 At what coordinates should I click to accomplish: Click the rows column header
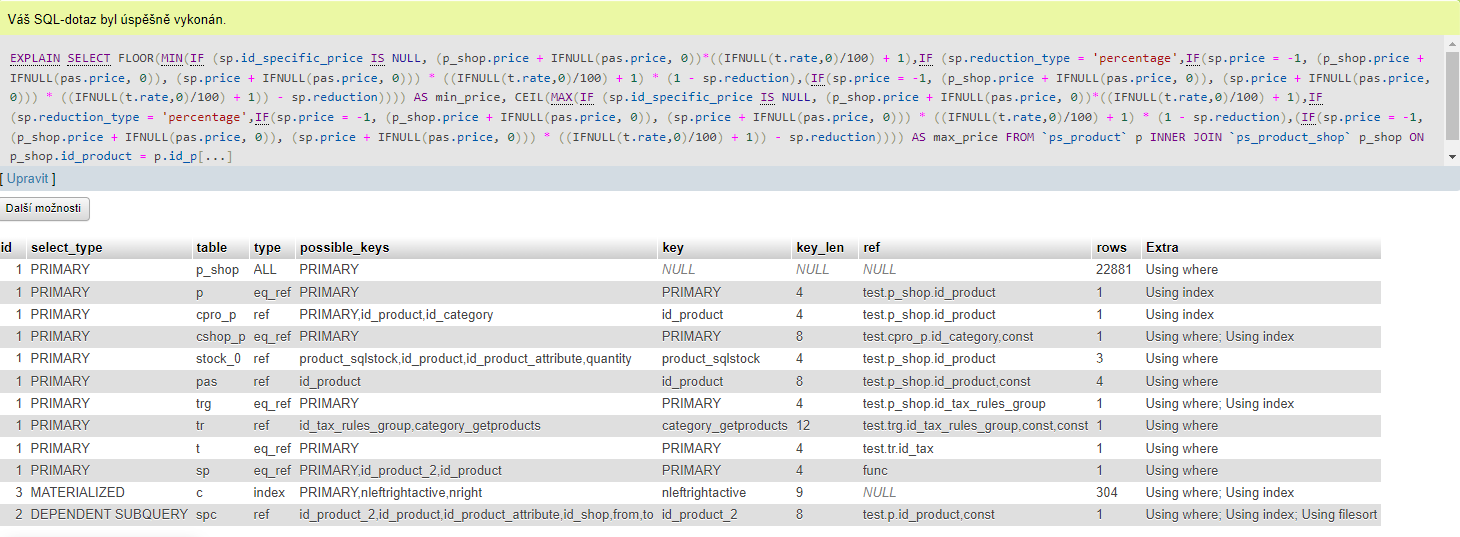coord(1110,247)
